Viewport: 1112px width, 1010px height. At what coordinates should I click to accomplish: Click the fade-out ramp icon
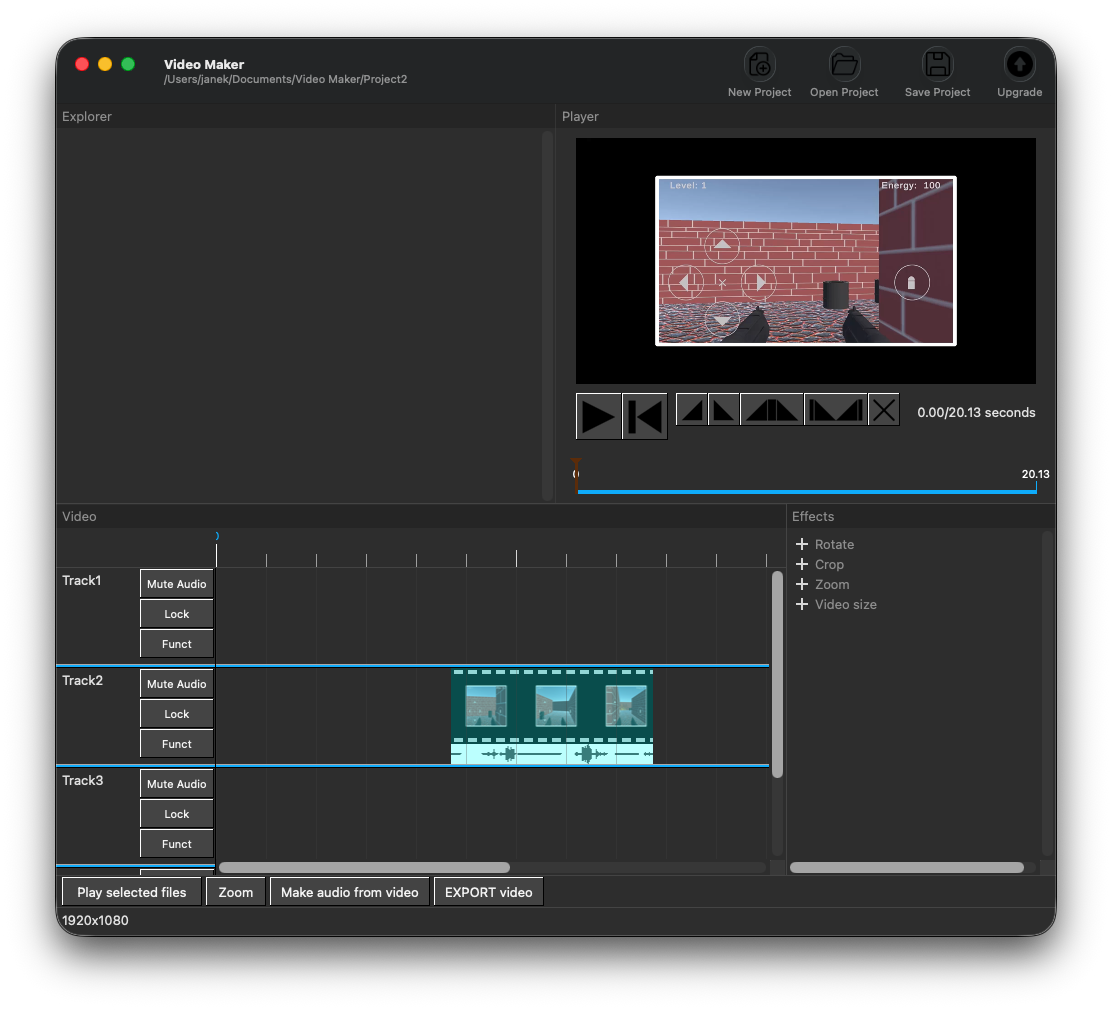724,410
